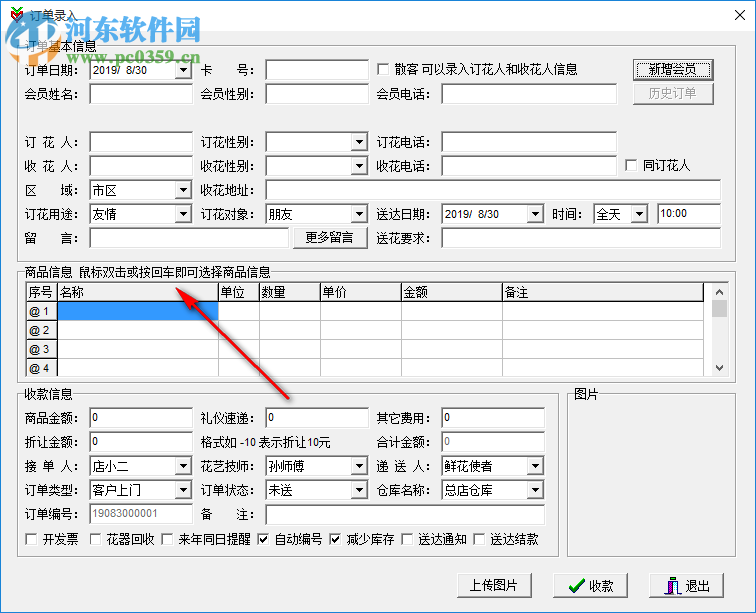Viewport: 756px width, 613px height.
Task: Click the 折让金额 input field
Action: pyautogui.click(x=141, y=442)
